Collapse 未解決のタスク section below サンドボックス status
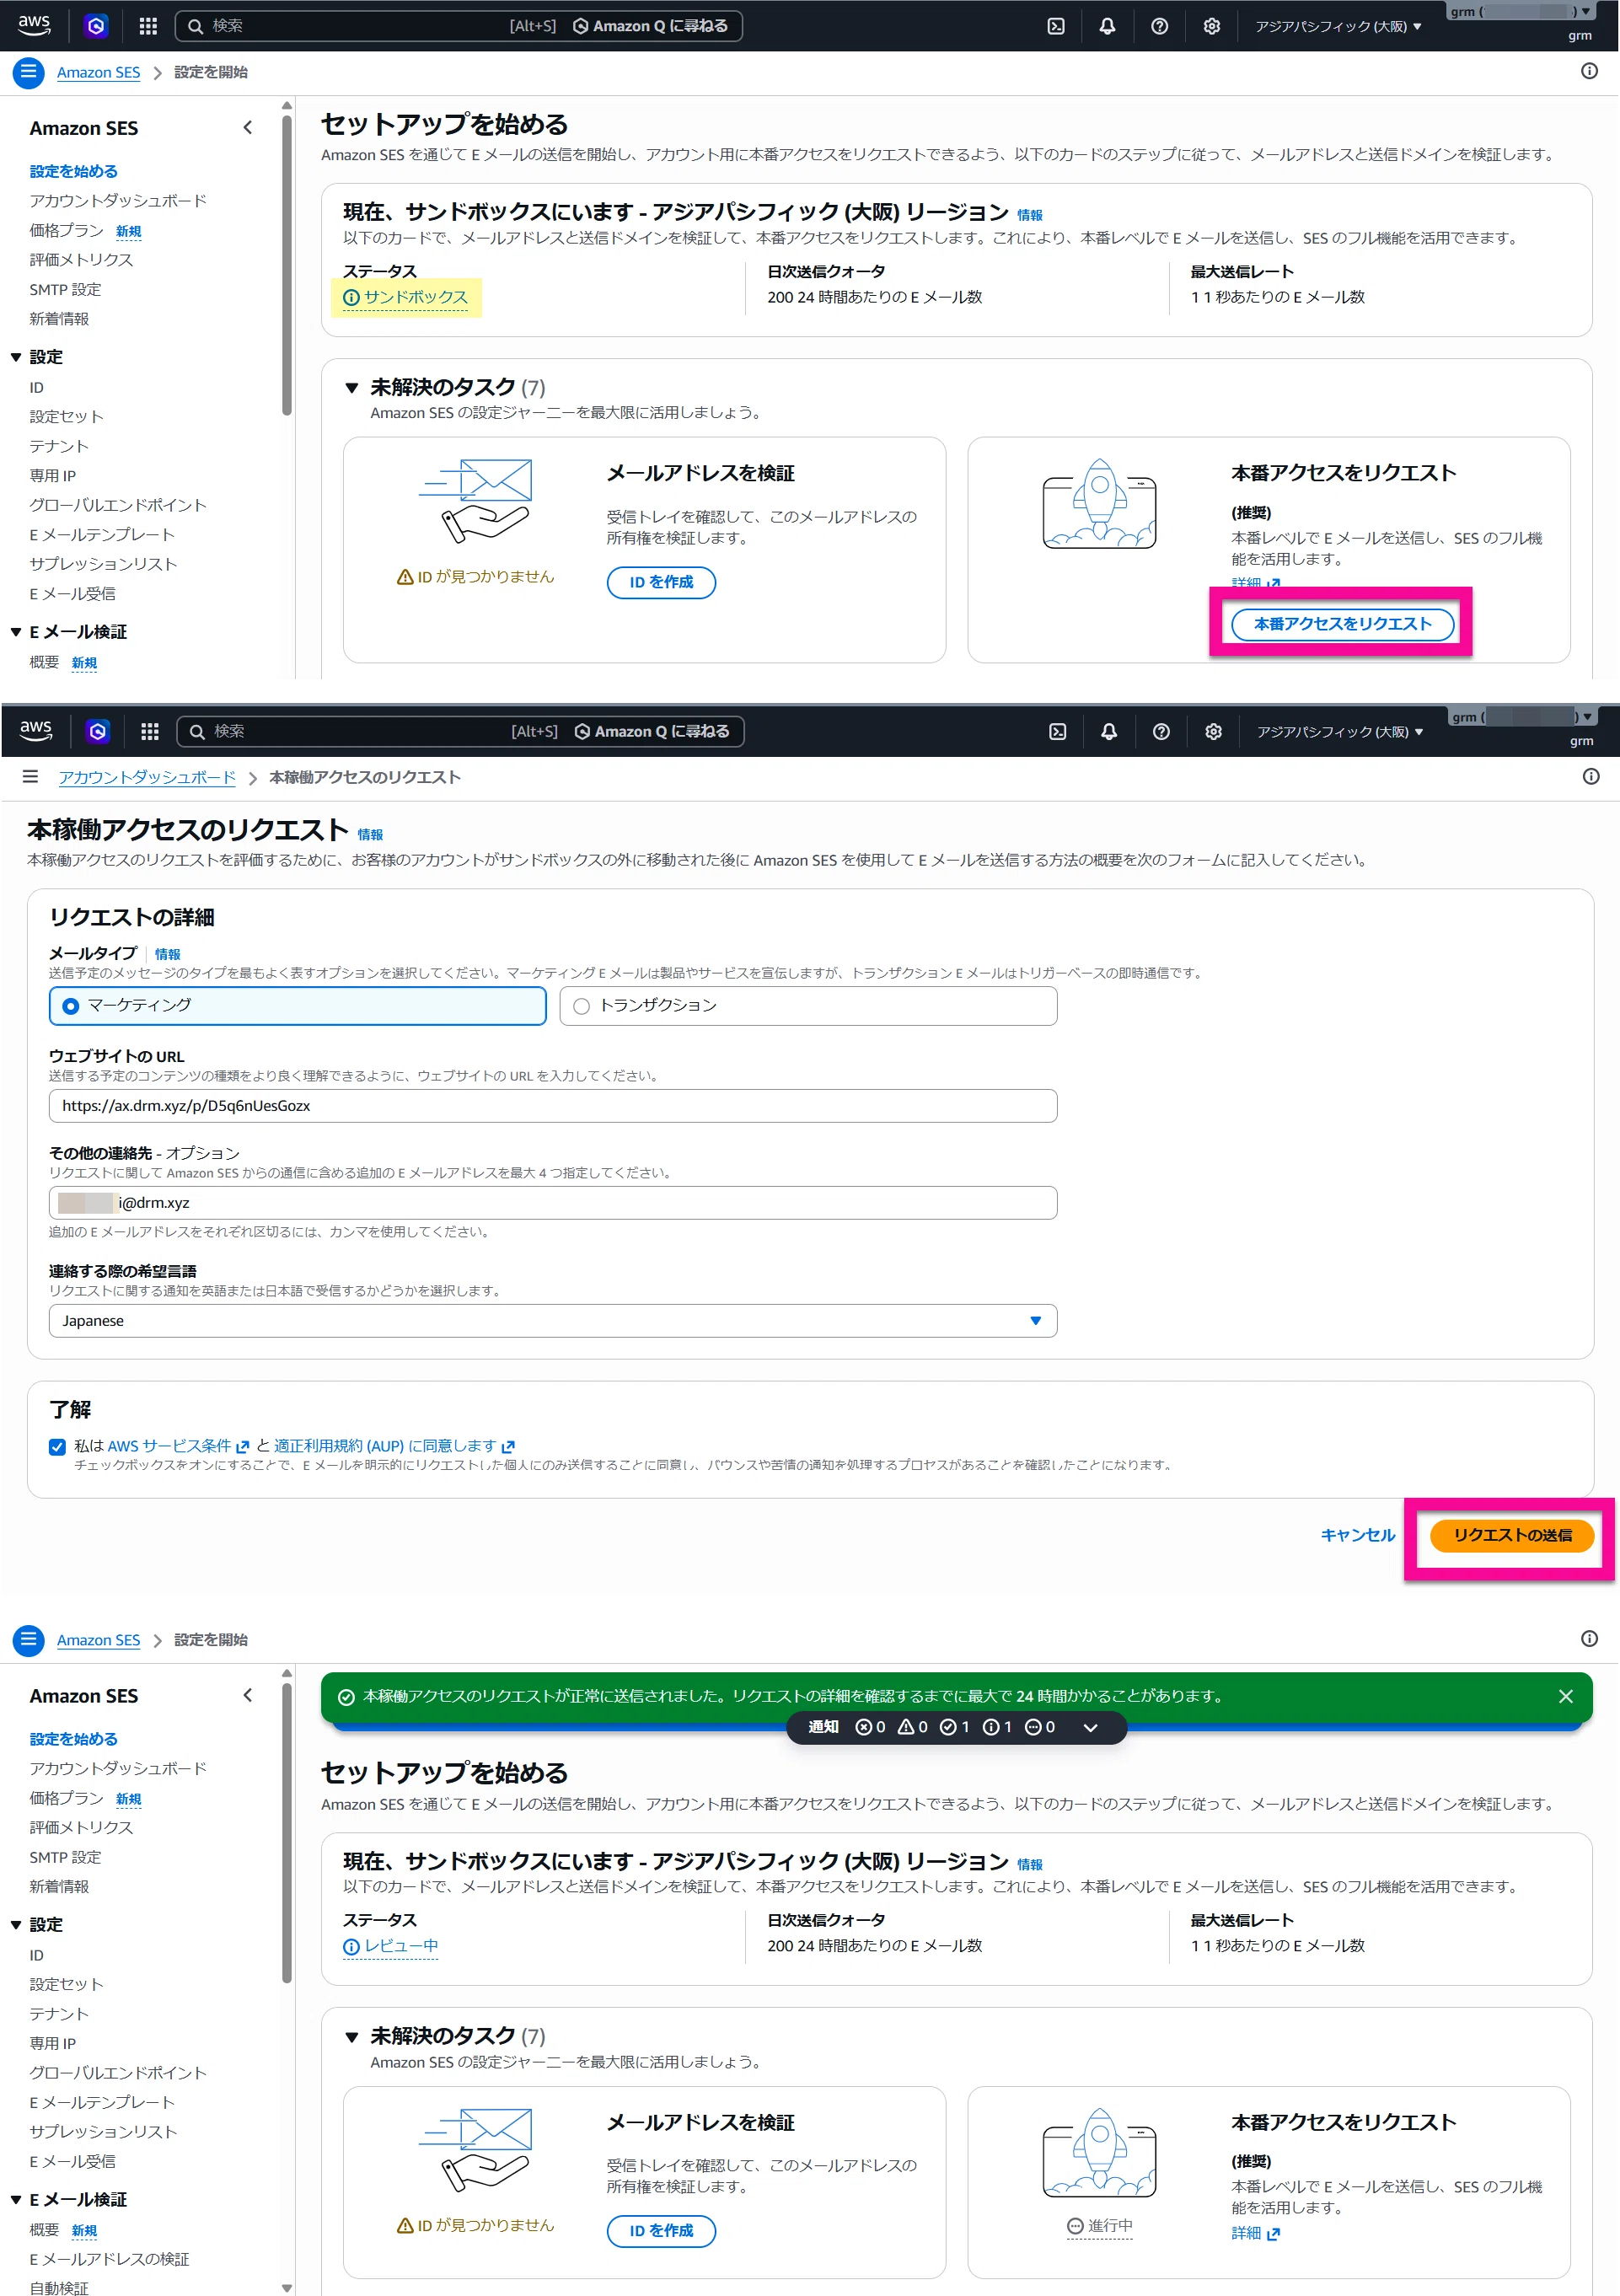Viewport: 1620px width, 2296px height. click(x=351, y=388)
